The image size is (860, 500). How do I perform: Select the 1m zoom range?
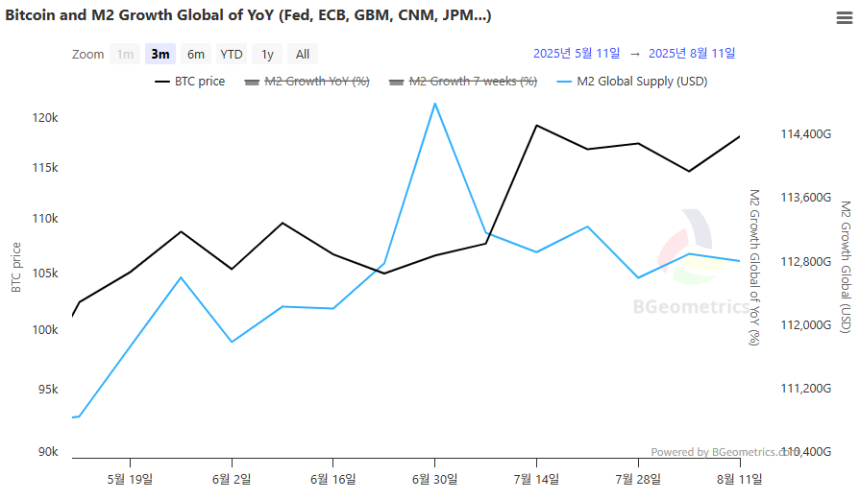(125, 54)
